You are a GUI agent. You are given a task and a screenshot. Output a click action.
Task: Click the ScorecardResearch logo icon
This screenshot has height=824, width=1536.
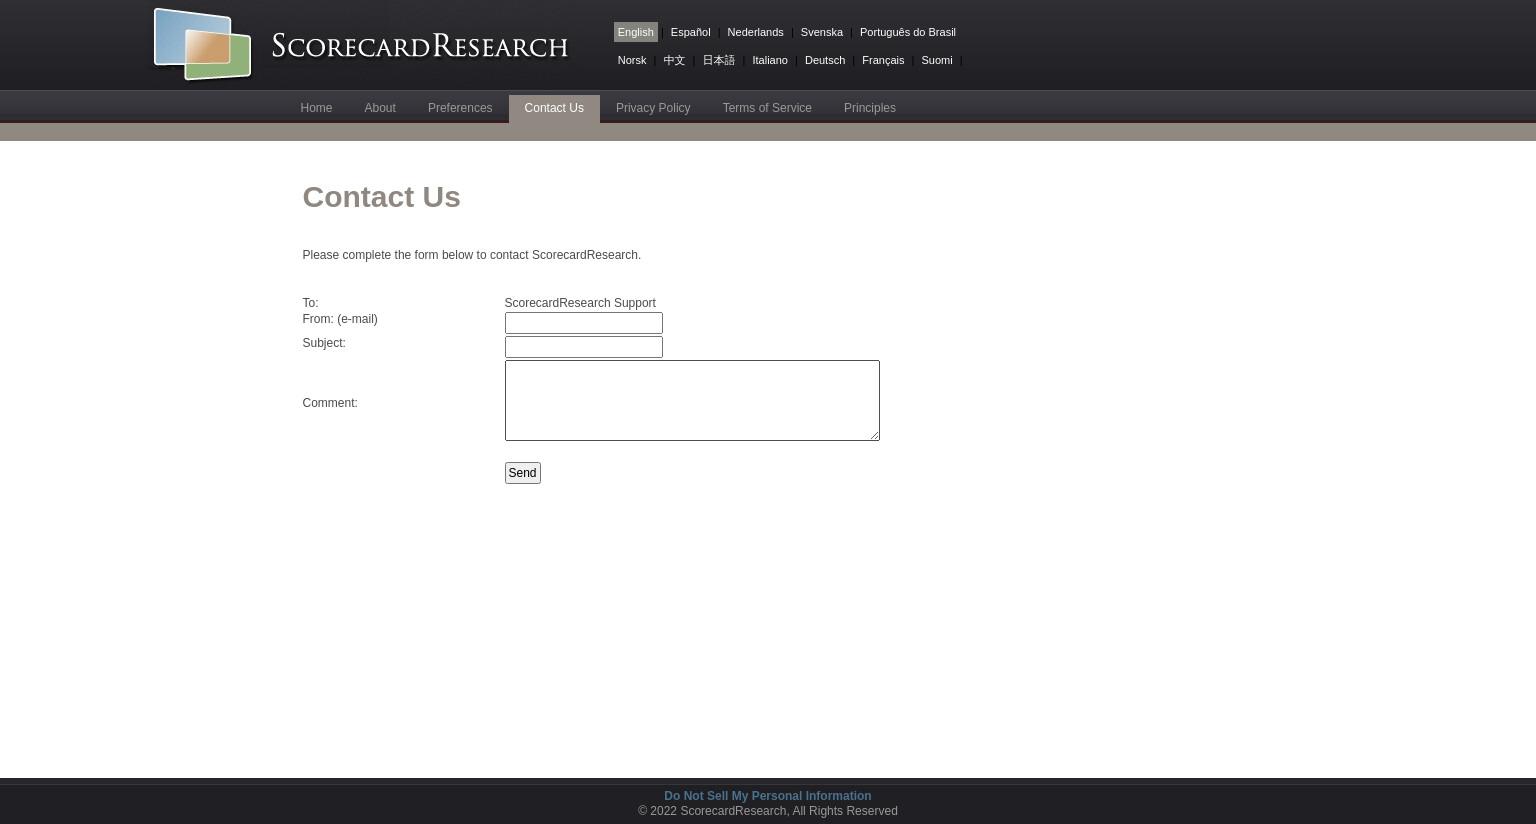(202, 44)
